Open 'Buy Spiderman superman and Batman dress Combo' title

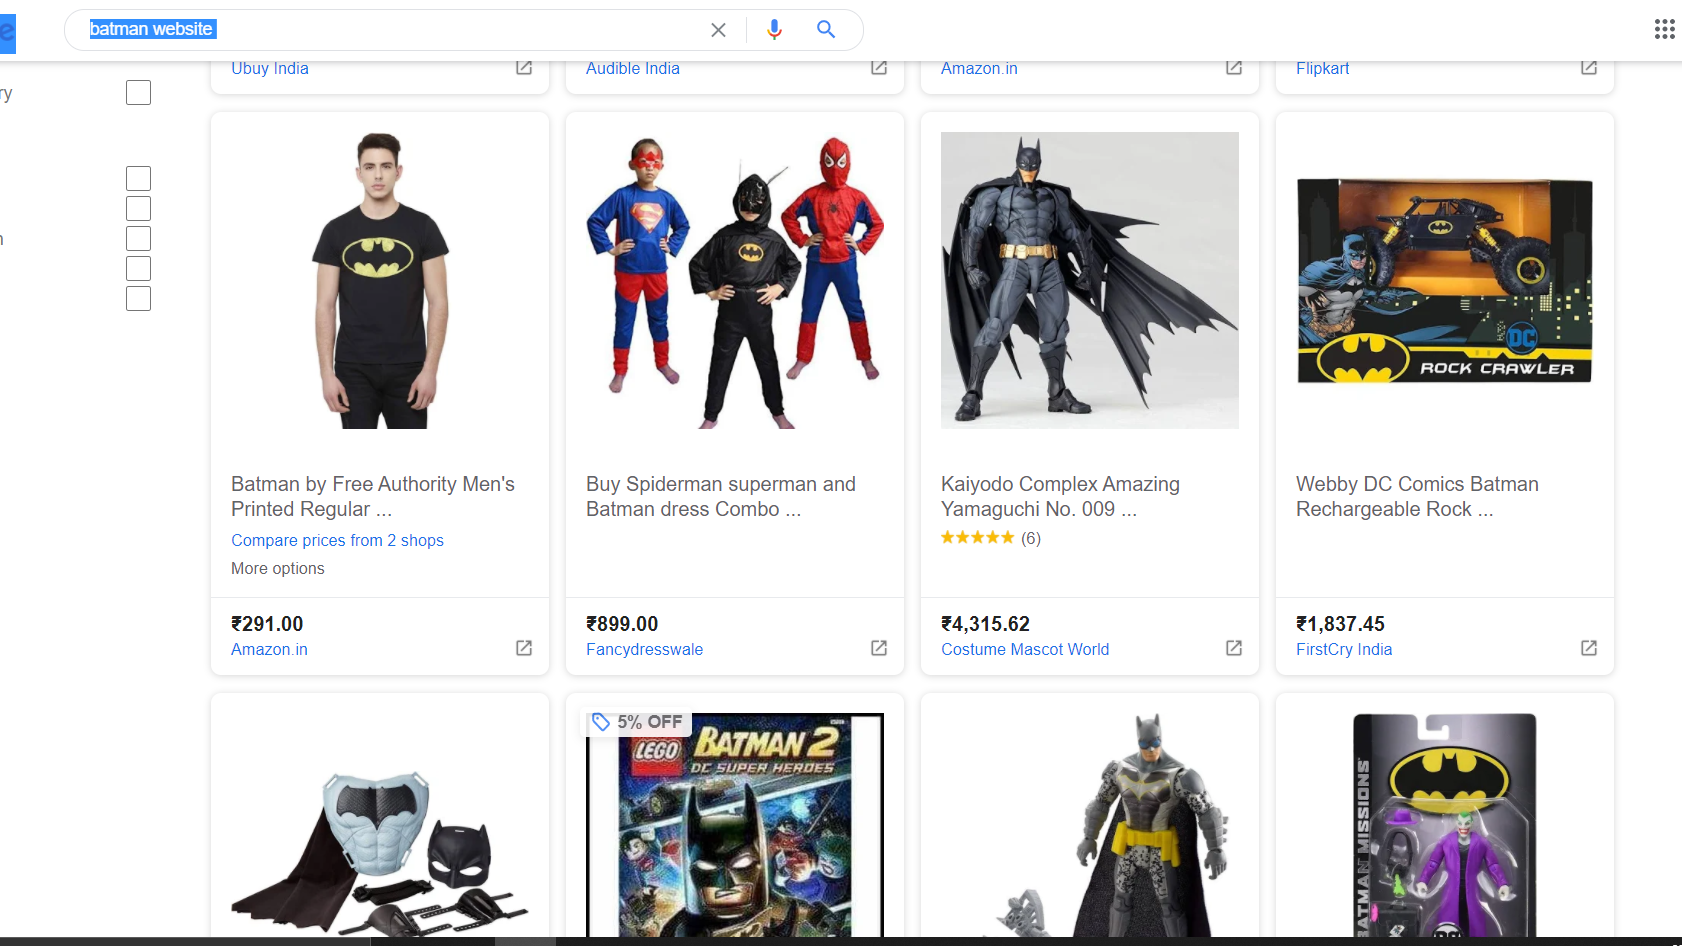click(721, 496)
